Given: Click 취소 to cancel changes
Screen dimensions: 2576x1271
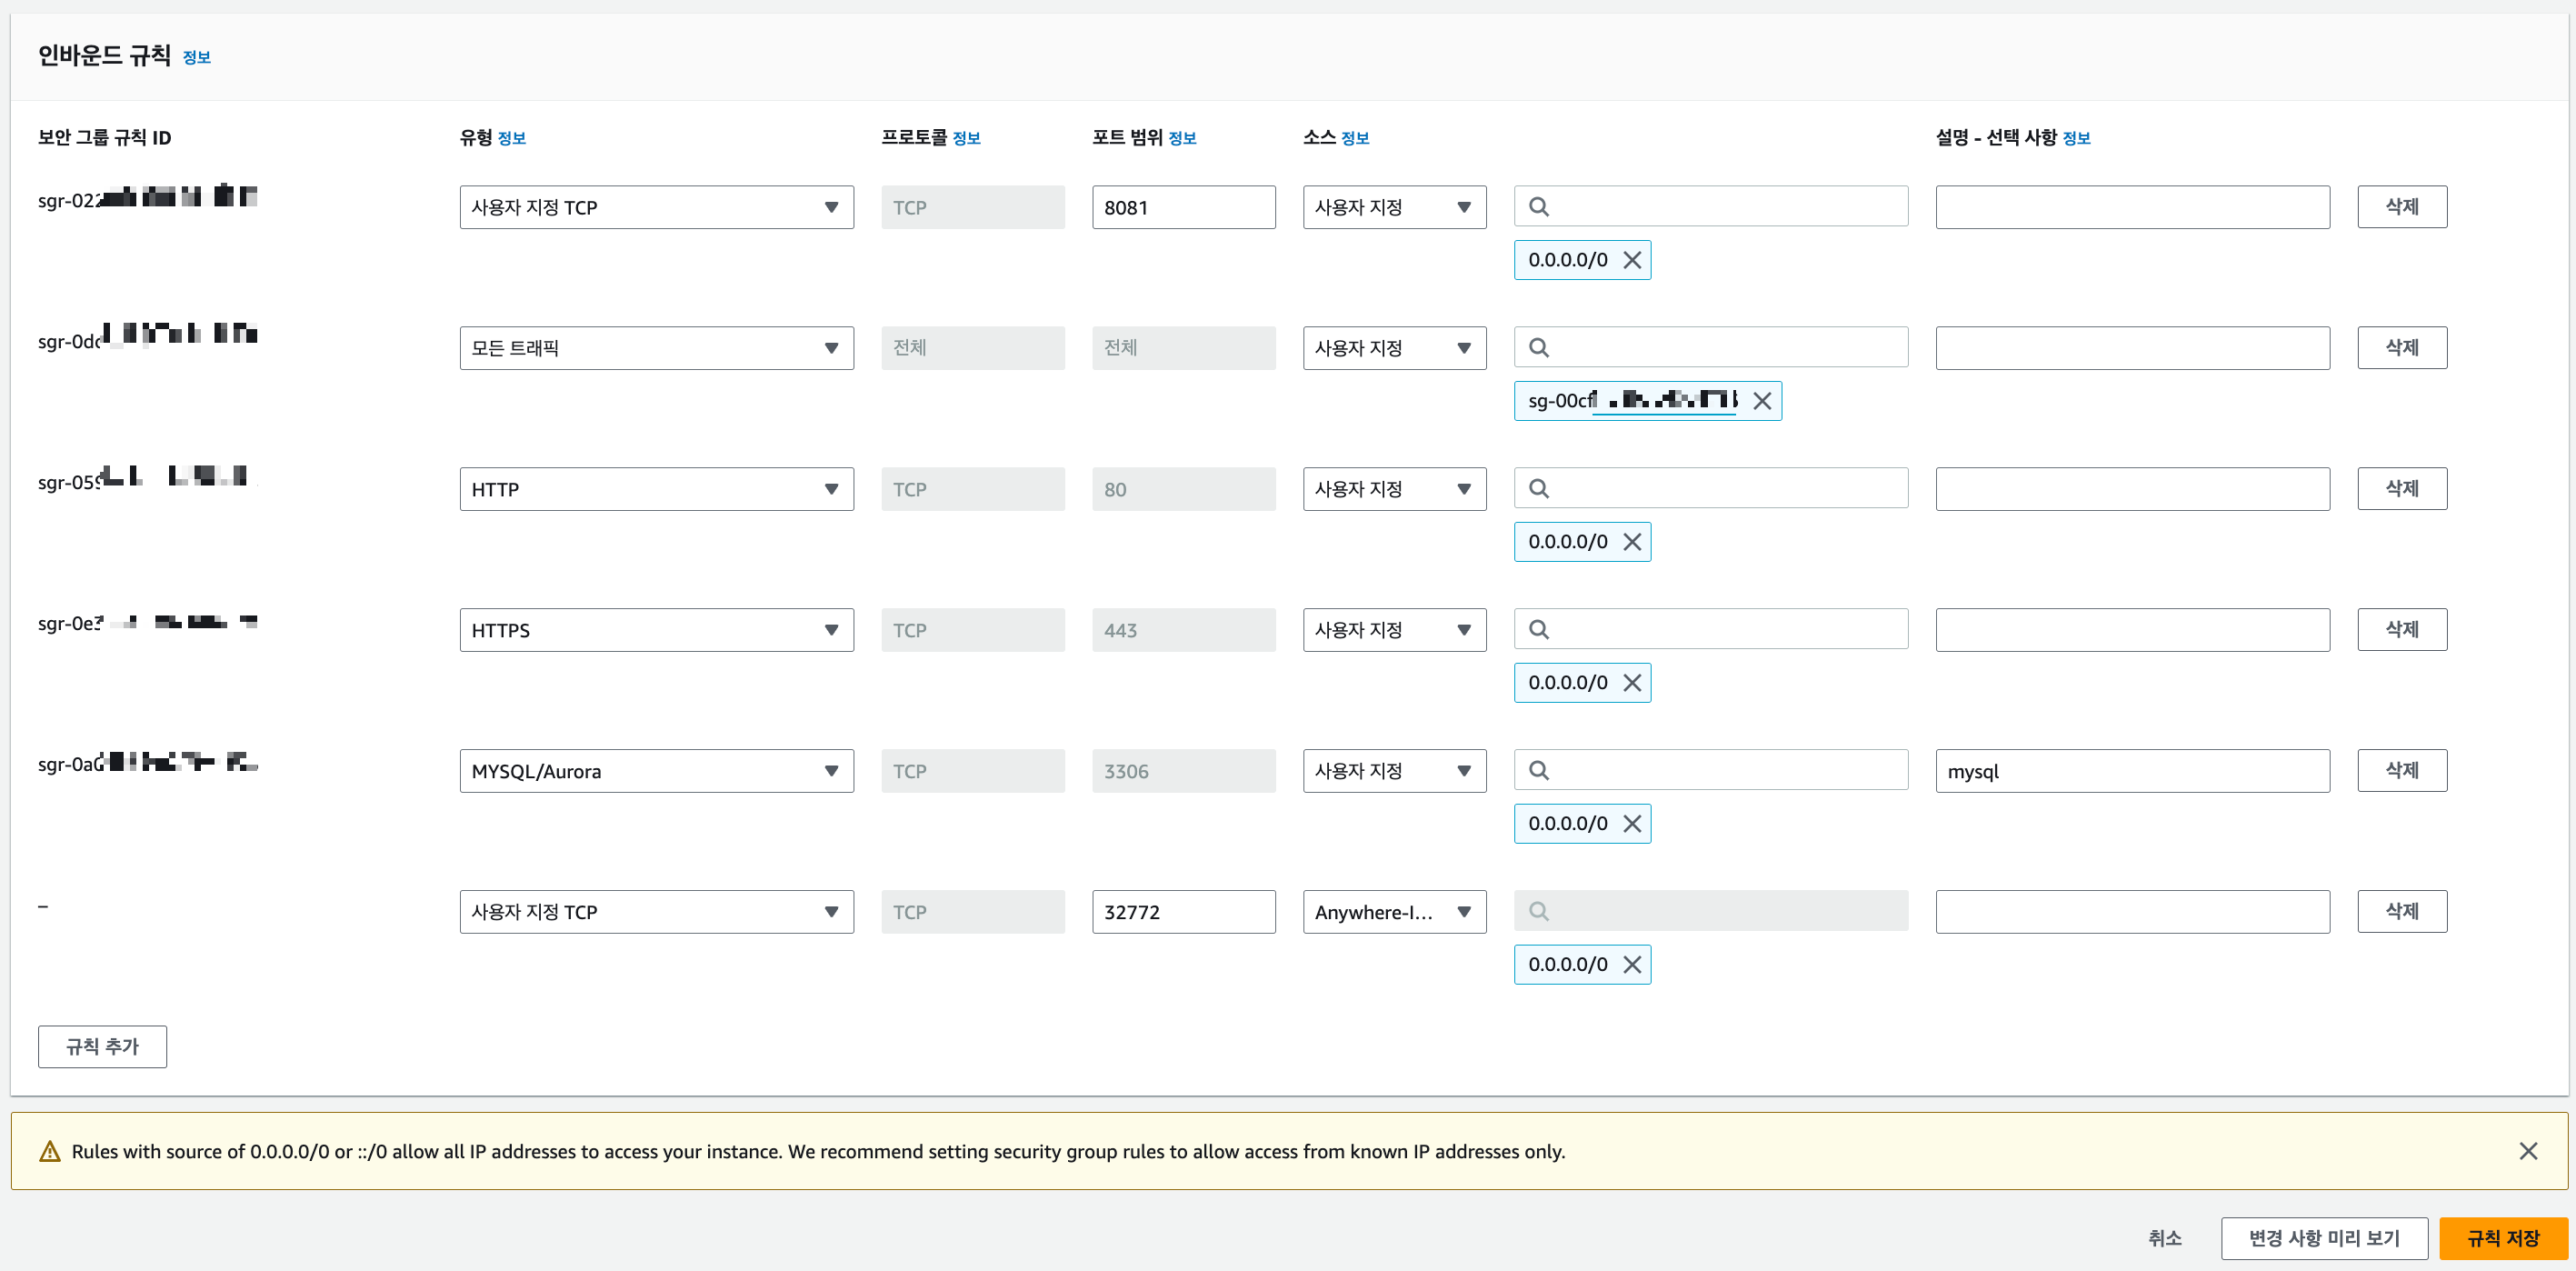Looking at the screenshot, I should point(2164,1238).
